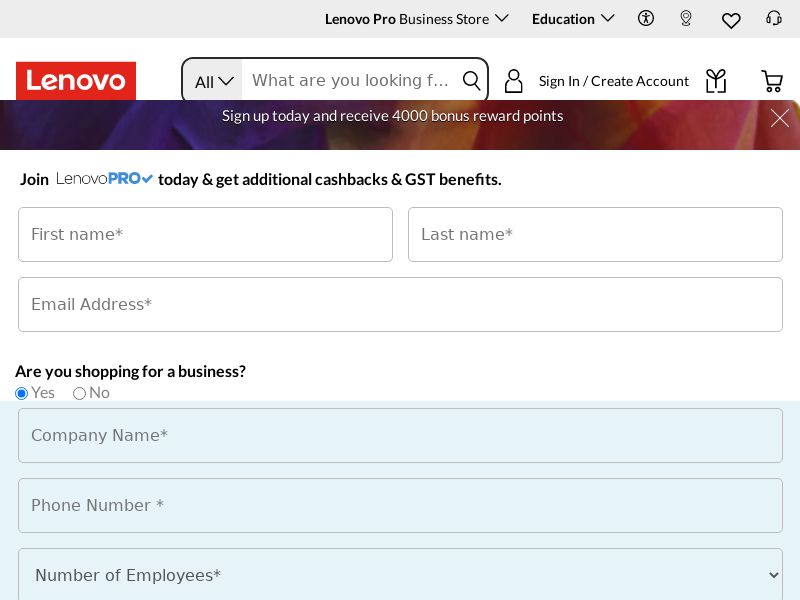Image resolution: width=800 pixels, height=600 pixels.
Task: Click the LenovoPRO logo link
Action: click(104, 179)
